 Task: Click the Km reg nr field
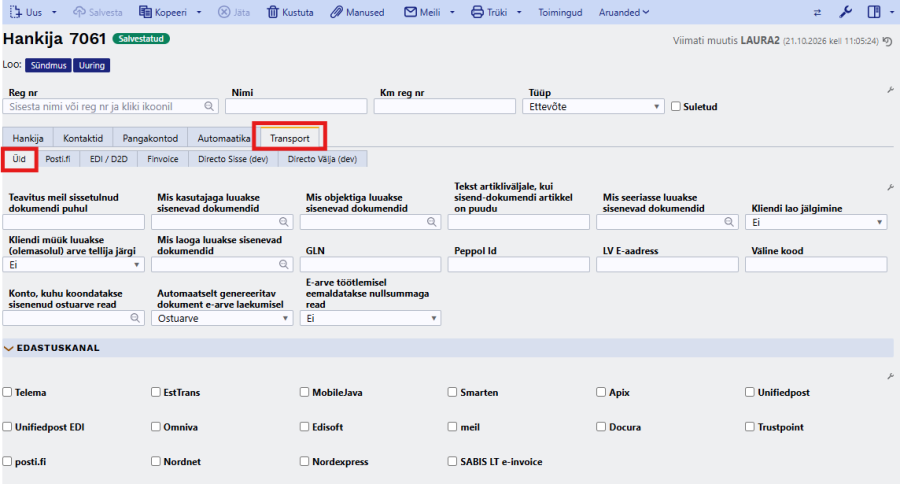(x=445, y=106)
